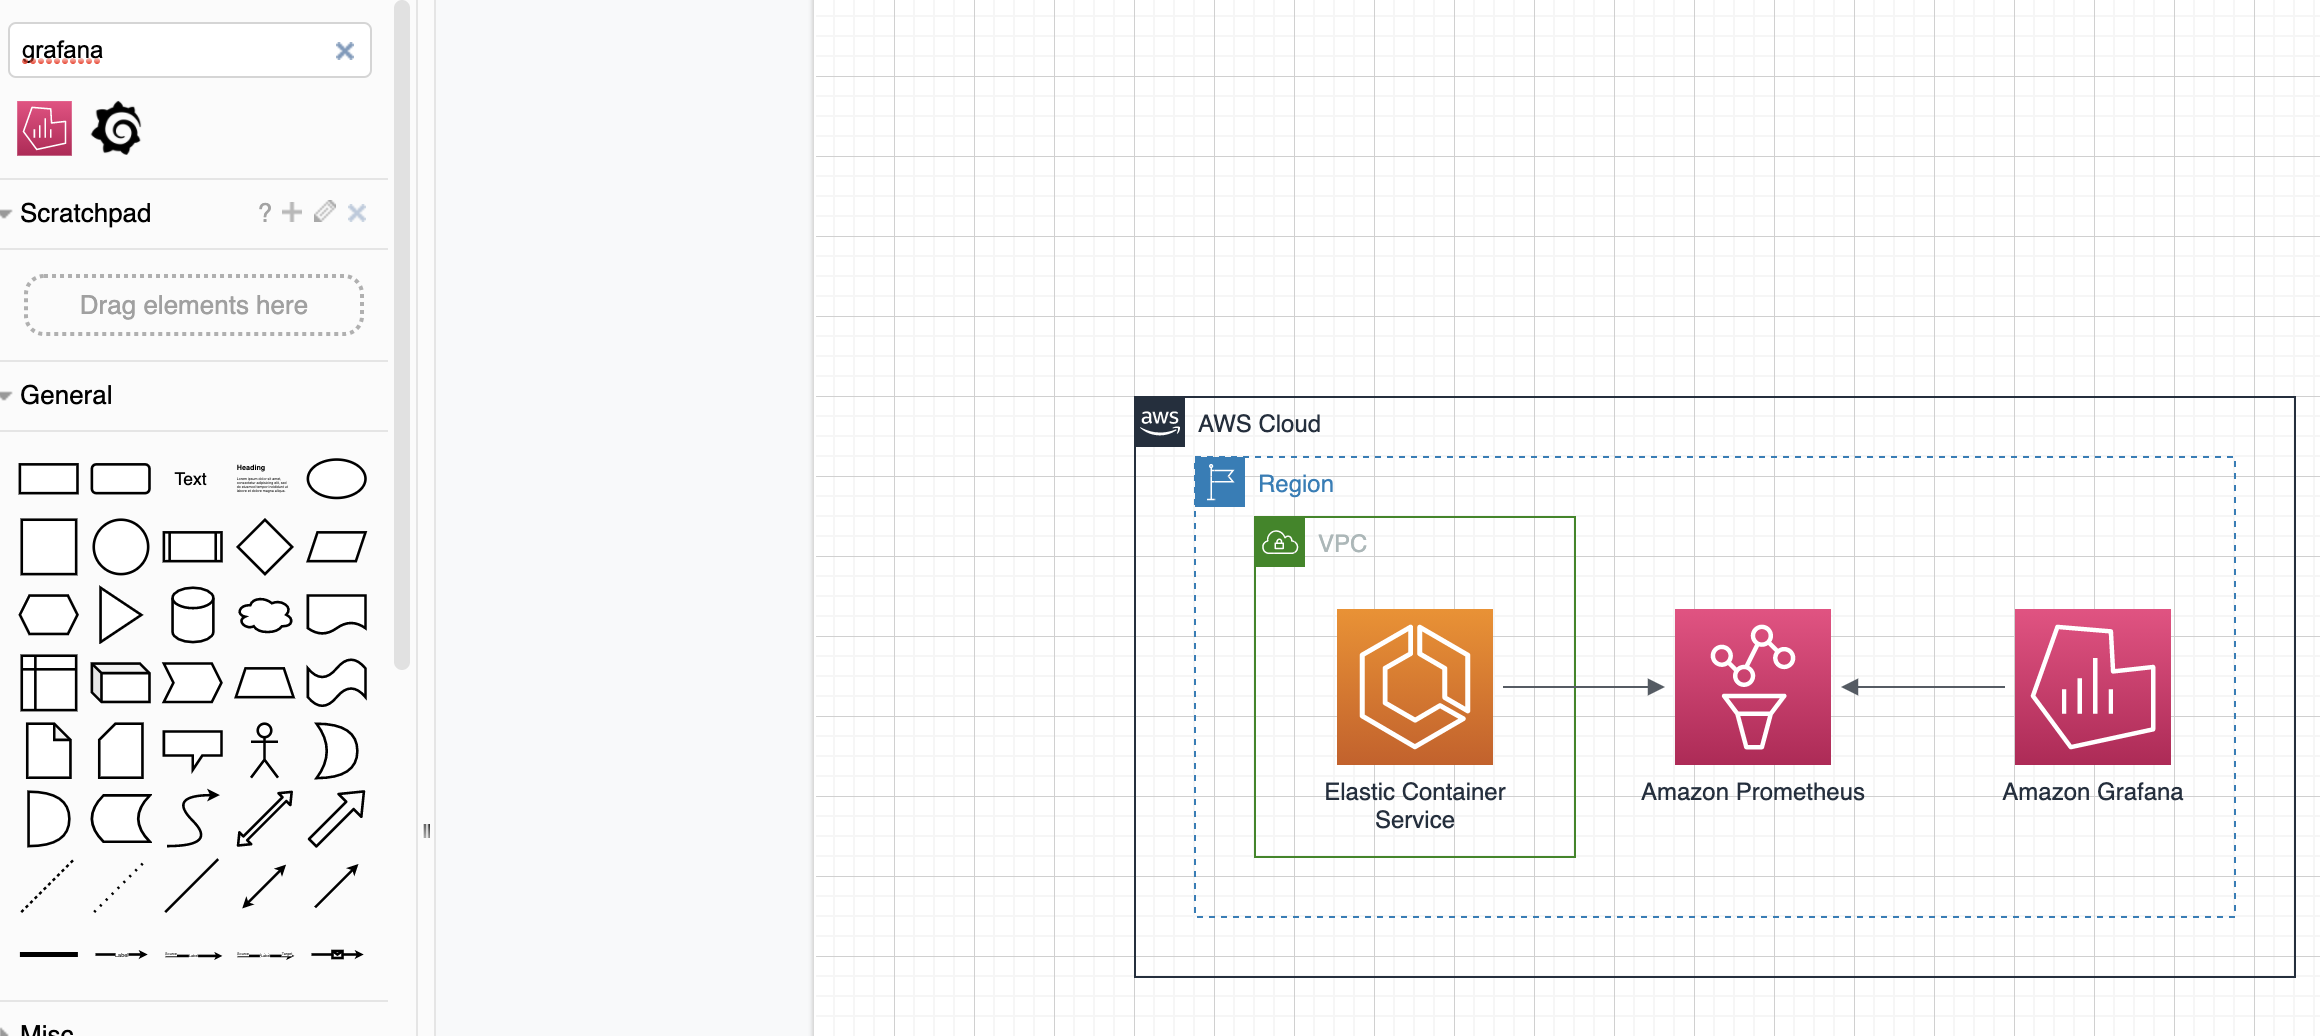The image size is (2320, 1036).
Task: Add a new Scratchpad entry
Action: [x=291, y=212]
